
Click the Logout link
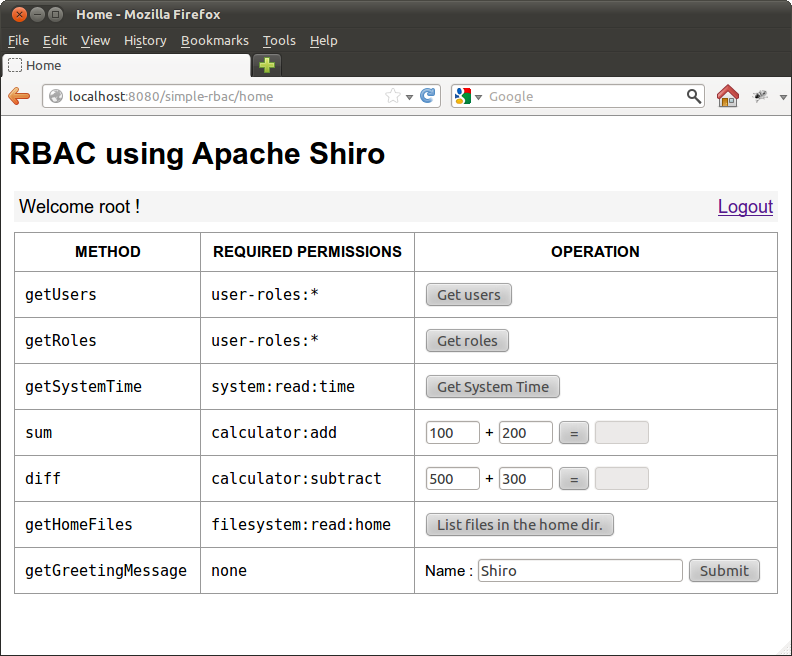coord(745,207)
